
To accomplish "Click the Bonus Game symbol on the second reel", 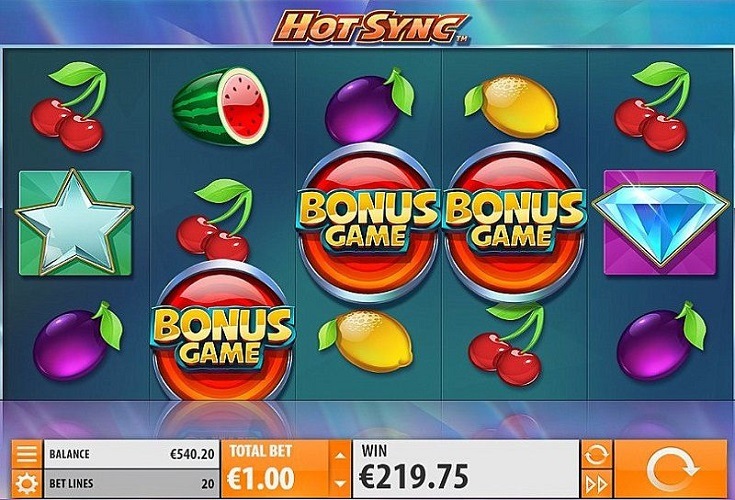I will [223, 332].
